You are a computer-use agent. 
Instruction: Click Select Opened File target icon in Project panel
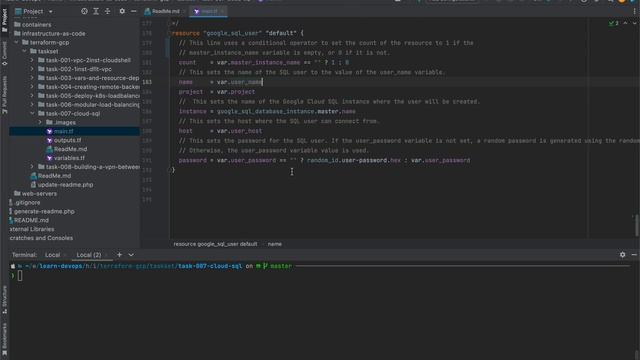(x=84, y=11)
